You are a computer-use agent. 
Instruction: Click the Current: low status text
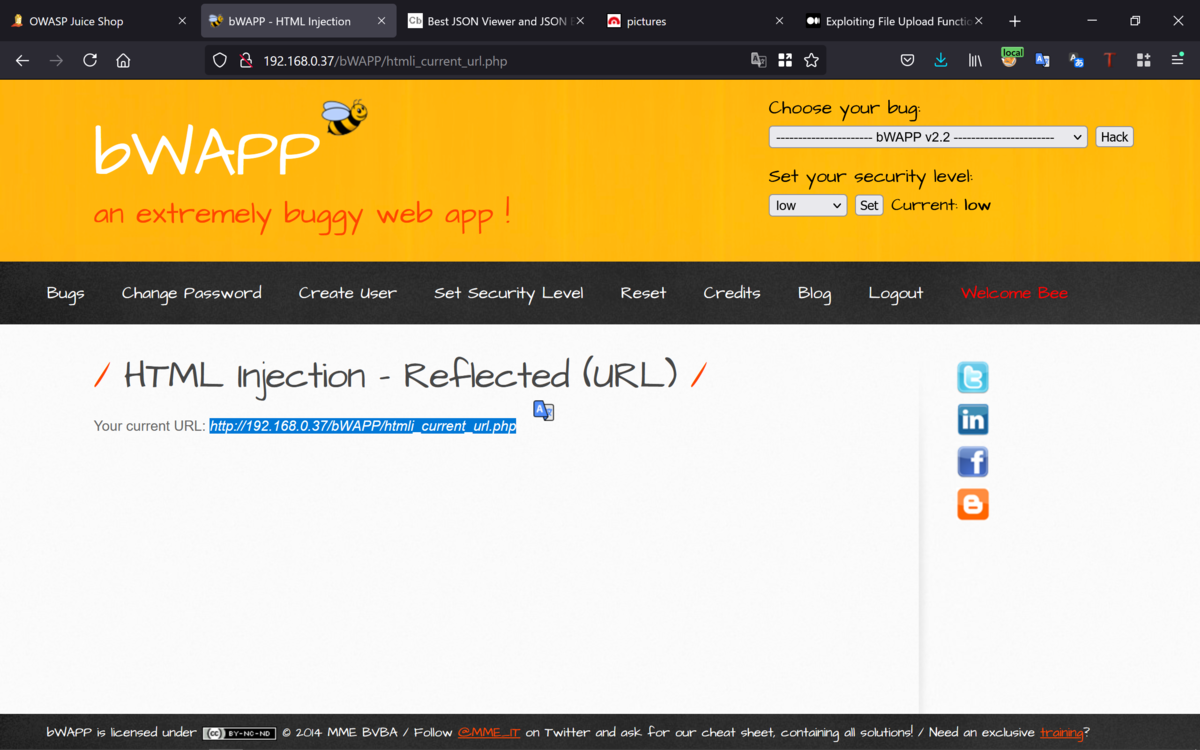point(941,205)
